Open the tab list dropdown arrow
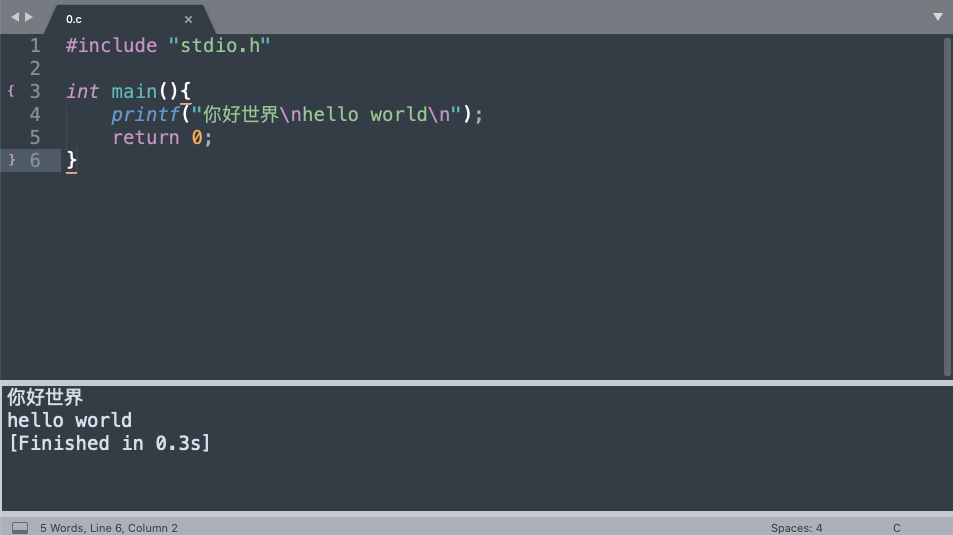The width and height of the screenshot is (953, 535). pos(938,17)
